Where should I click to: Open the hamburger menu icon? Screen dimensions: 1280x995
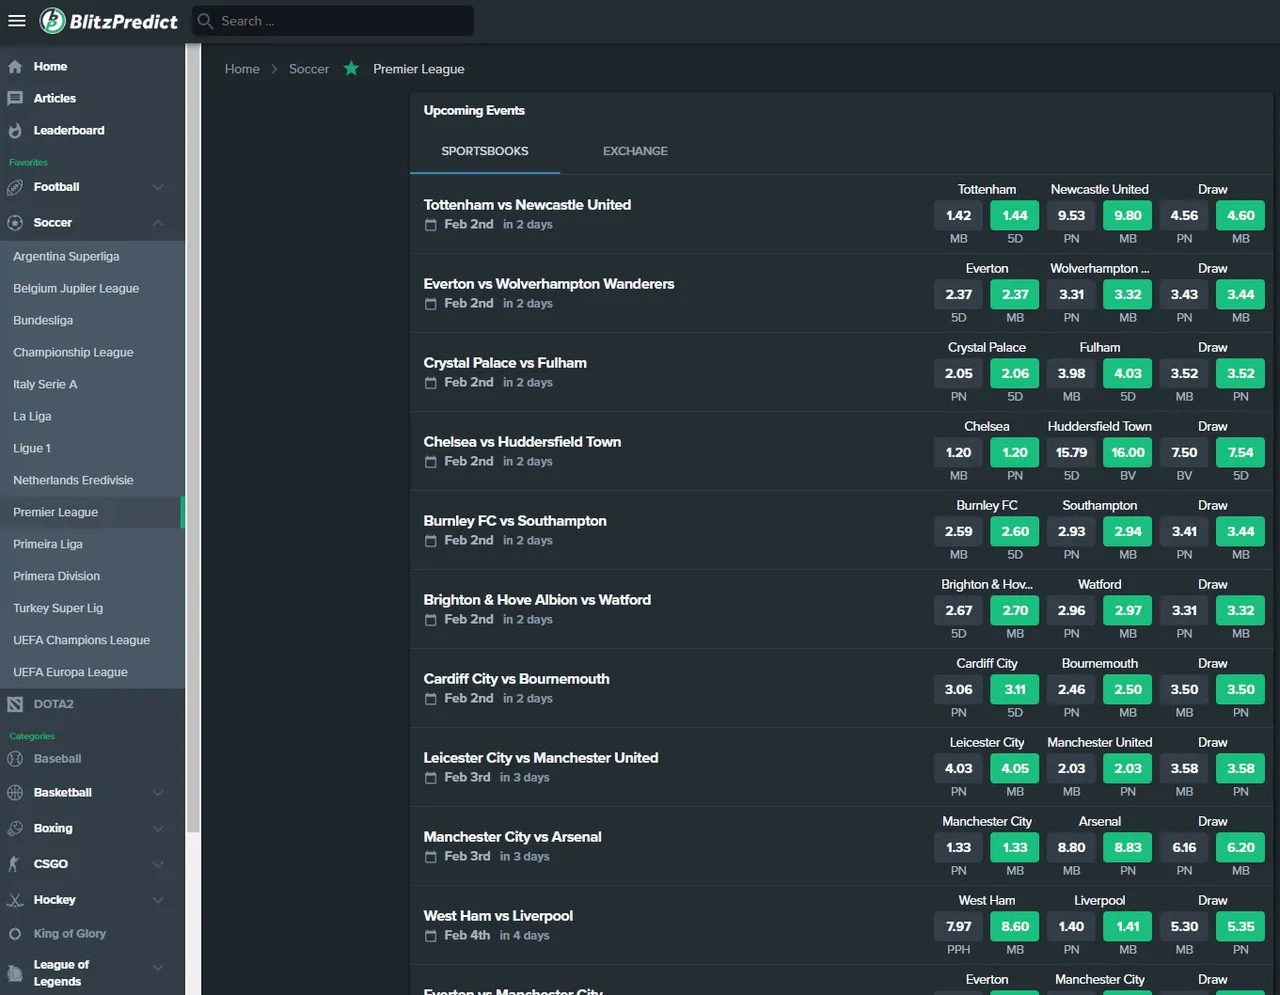coord(16,20)
